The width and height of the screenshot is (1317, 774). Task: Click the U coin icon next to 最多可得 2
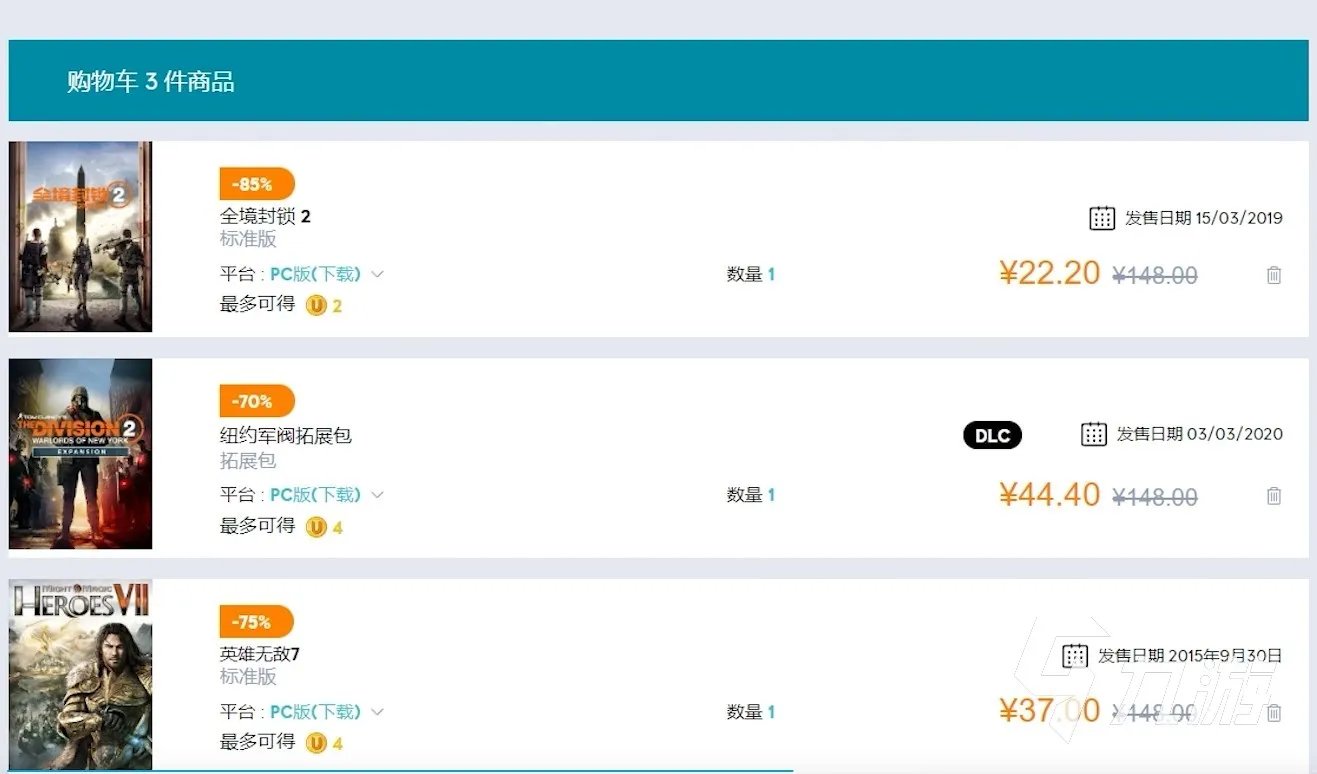coord(316,305)
